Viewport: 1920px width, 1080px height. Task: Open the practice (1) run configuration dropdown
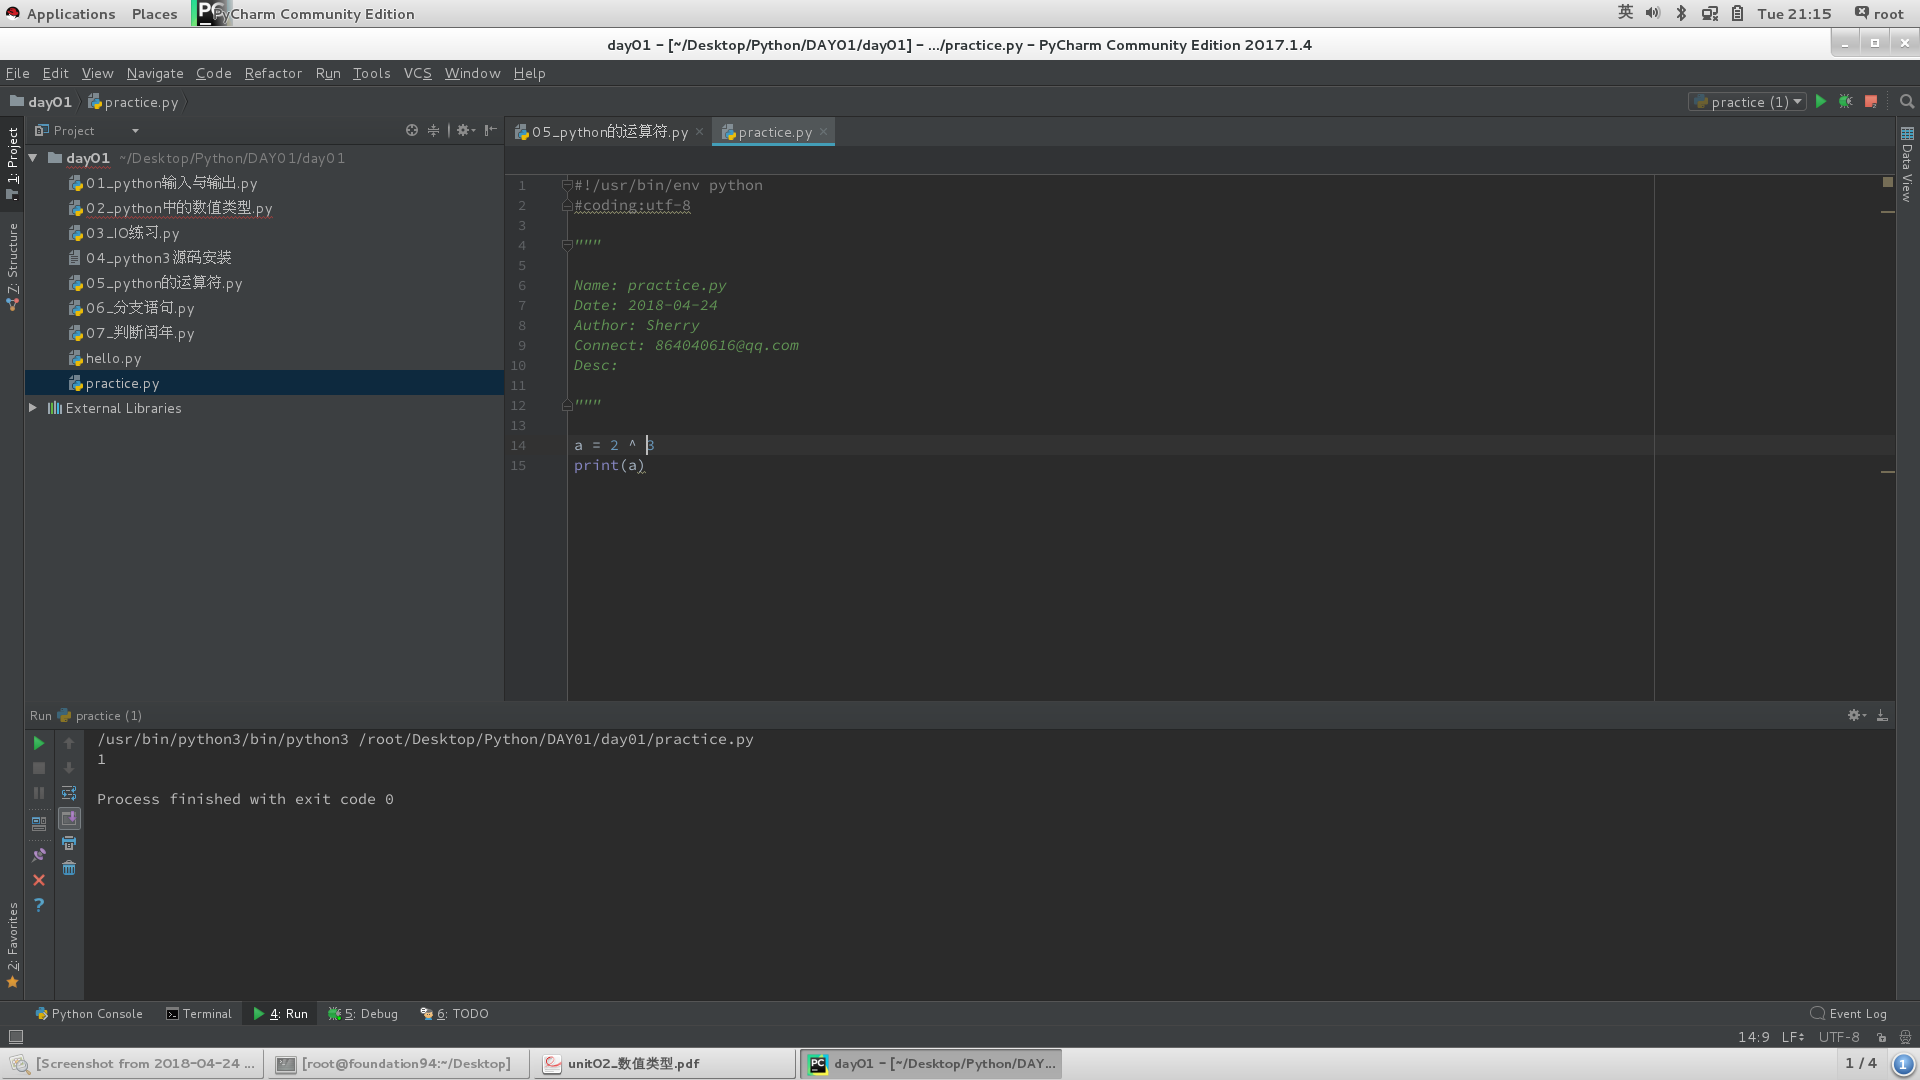click(x=1748, y=102)
